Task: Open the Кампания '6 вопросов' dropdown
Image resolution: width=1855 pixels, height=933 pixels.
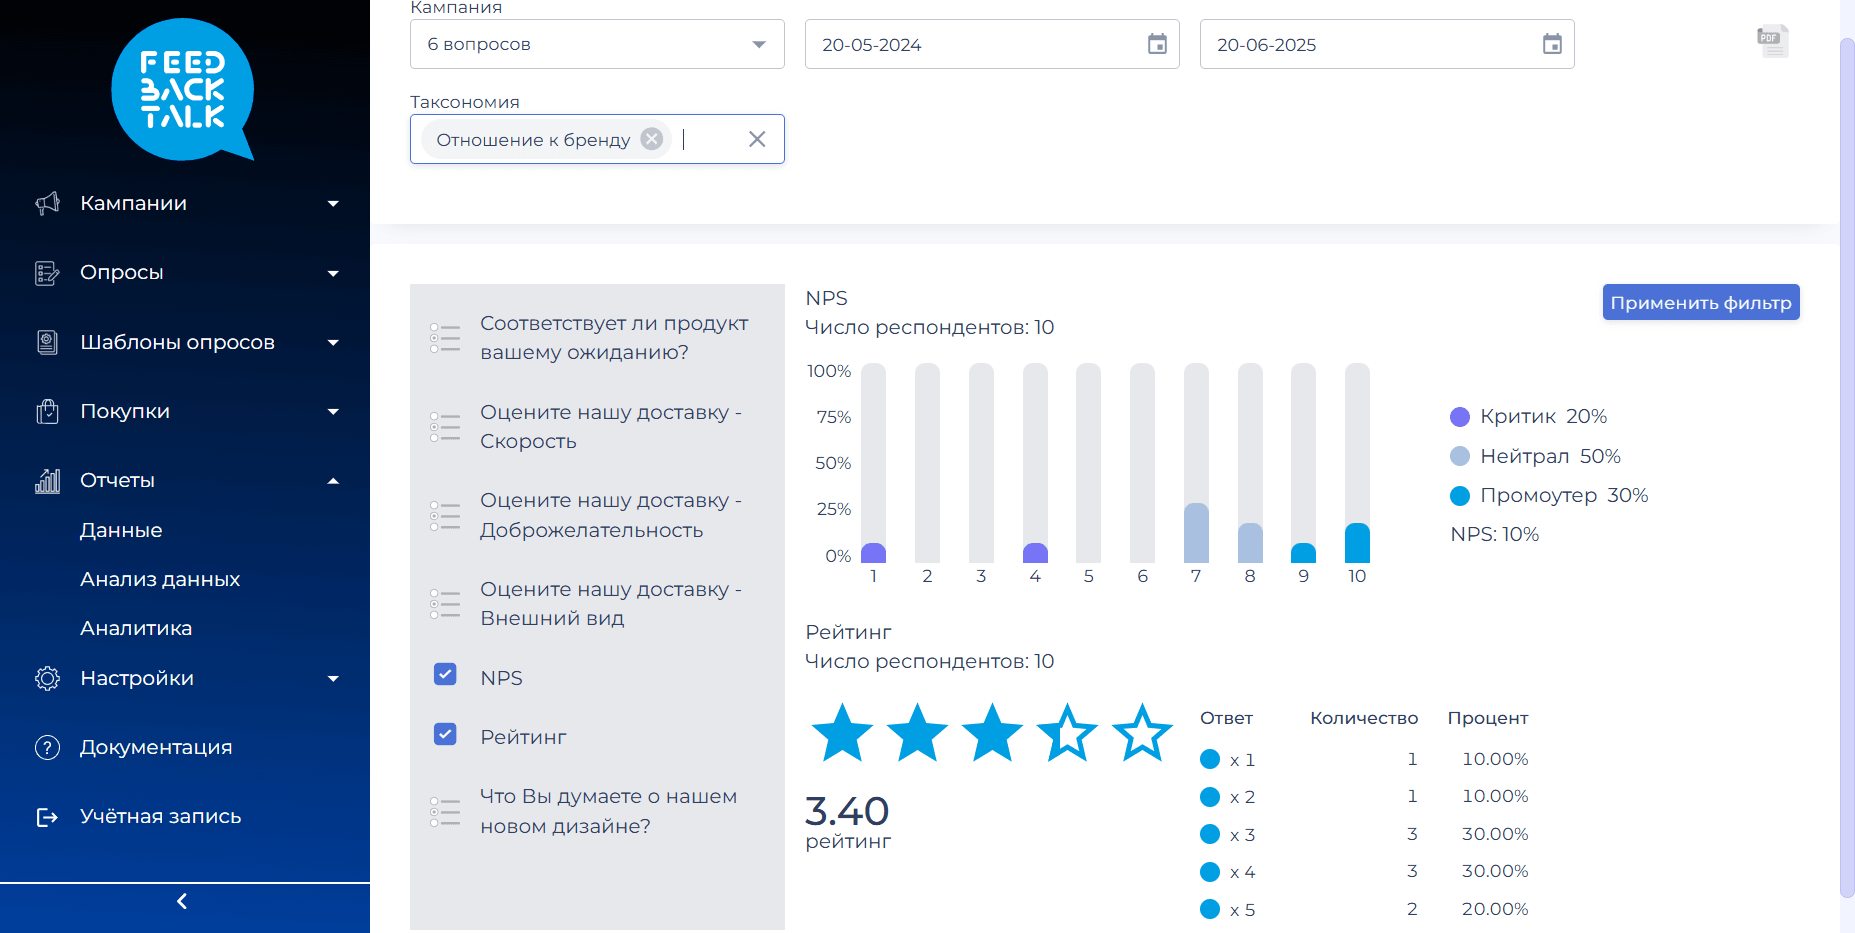Action: pyautogui.click(x=597, y=44)
